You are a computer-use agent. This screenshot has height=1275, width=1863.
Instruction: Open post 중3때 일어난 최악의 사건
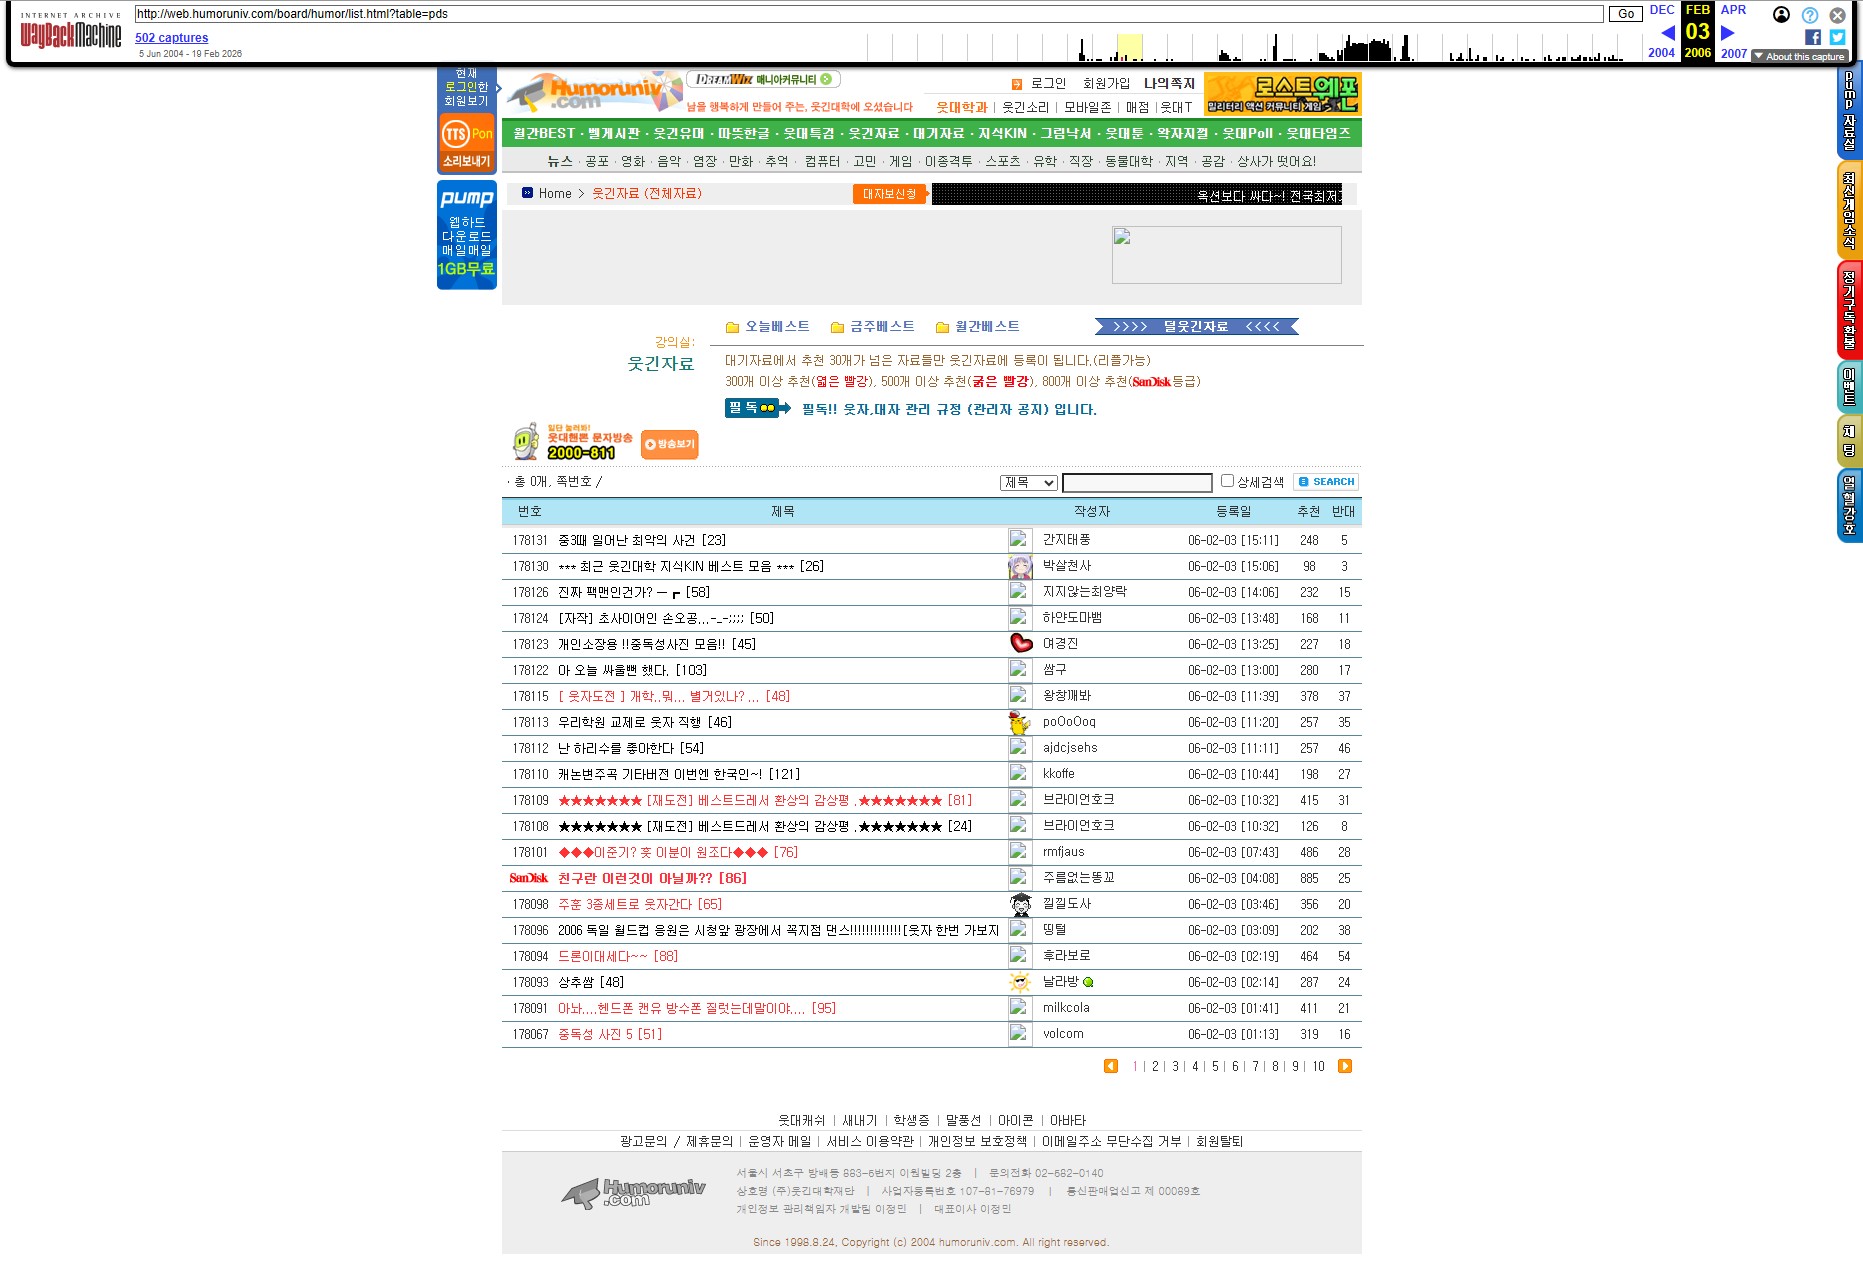pyautogui.click(x=641, y=540)
